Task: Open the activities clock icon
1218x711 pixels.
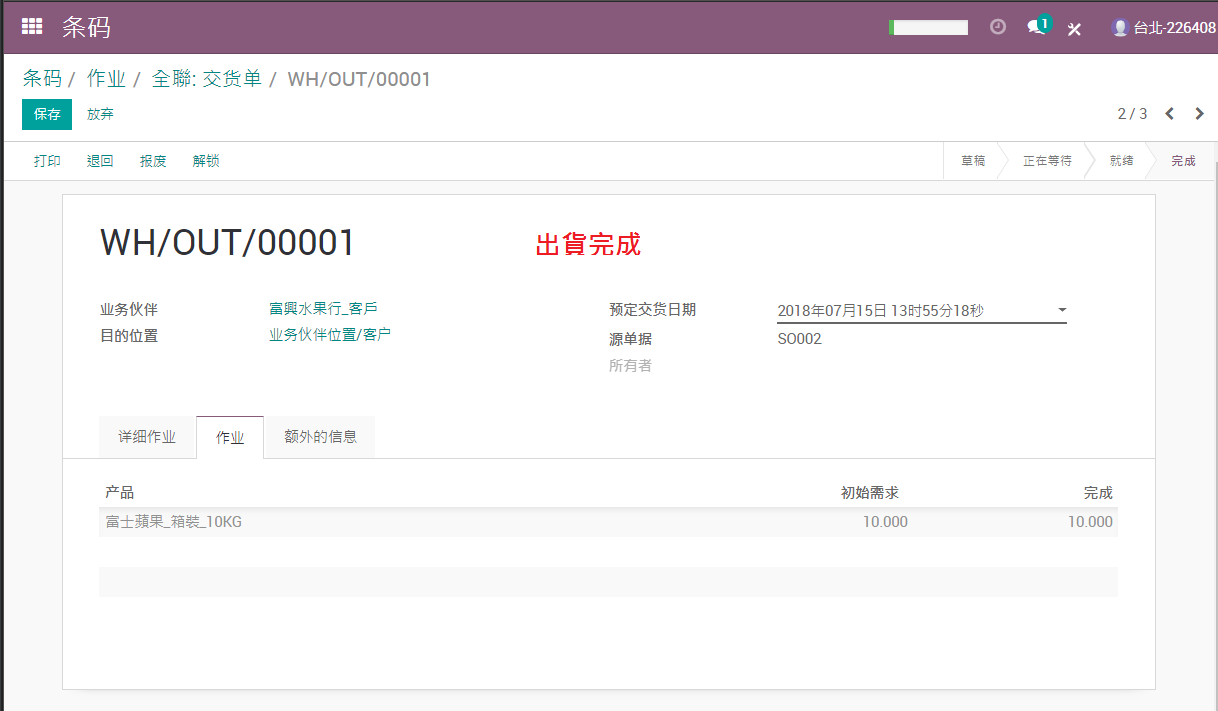Action: [x=997, y=27]
